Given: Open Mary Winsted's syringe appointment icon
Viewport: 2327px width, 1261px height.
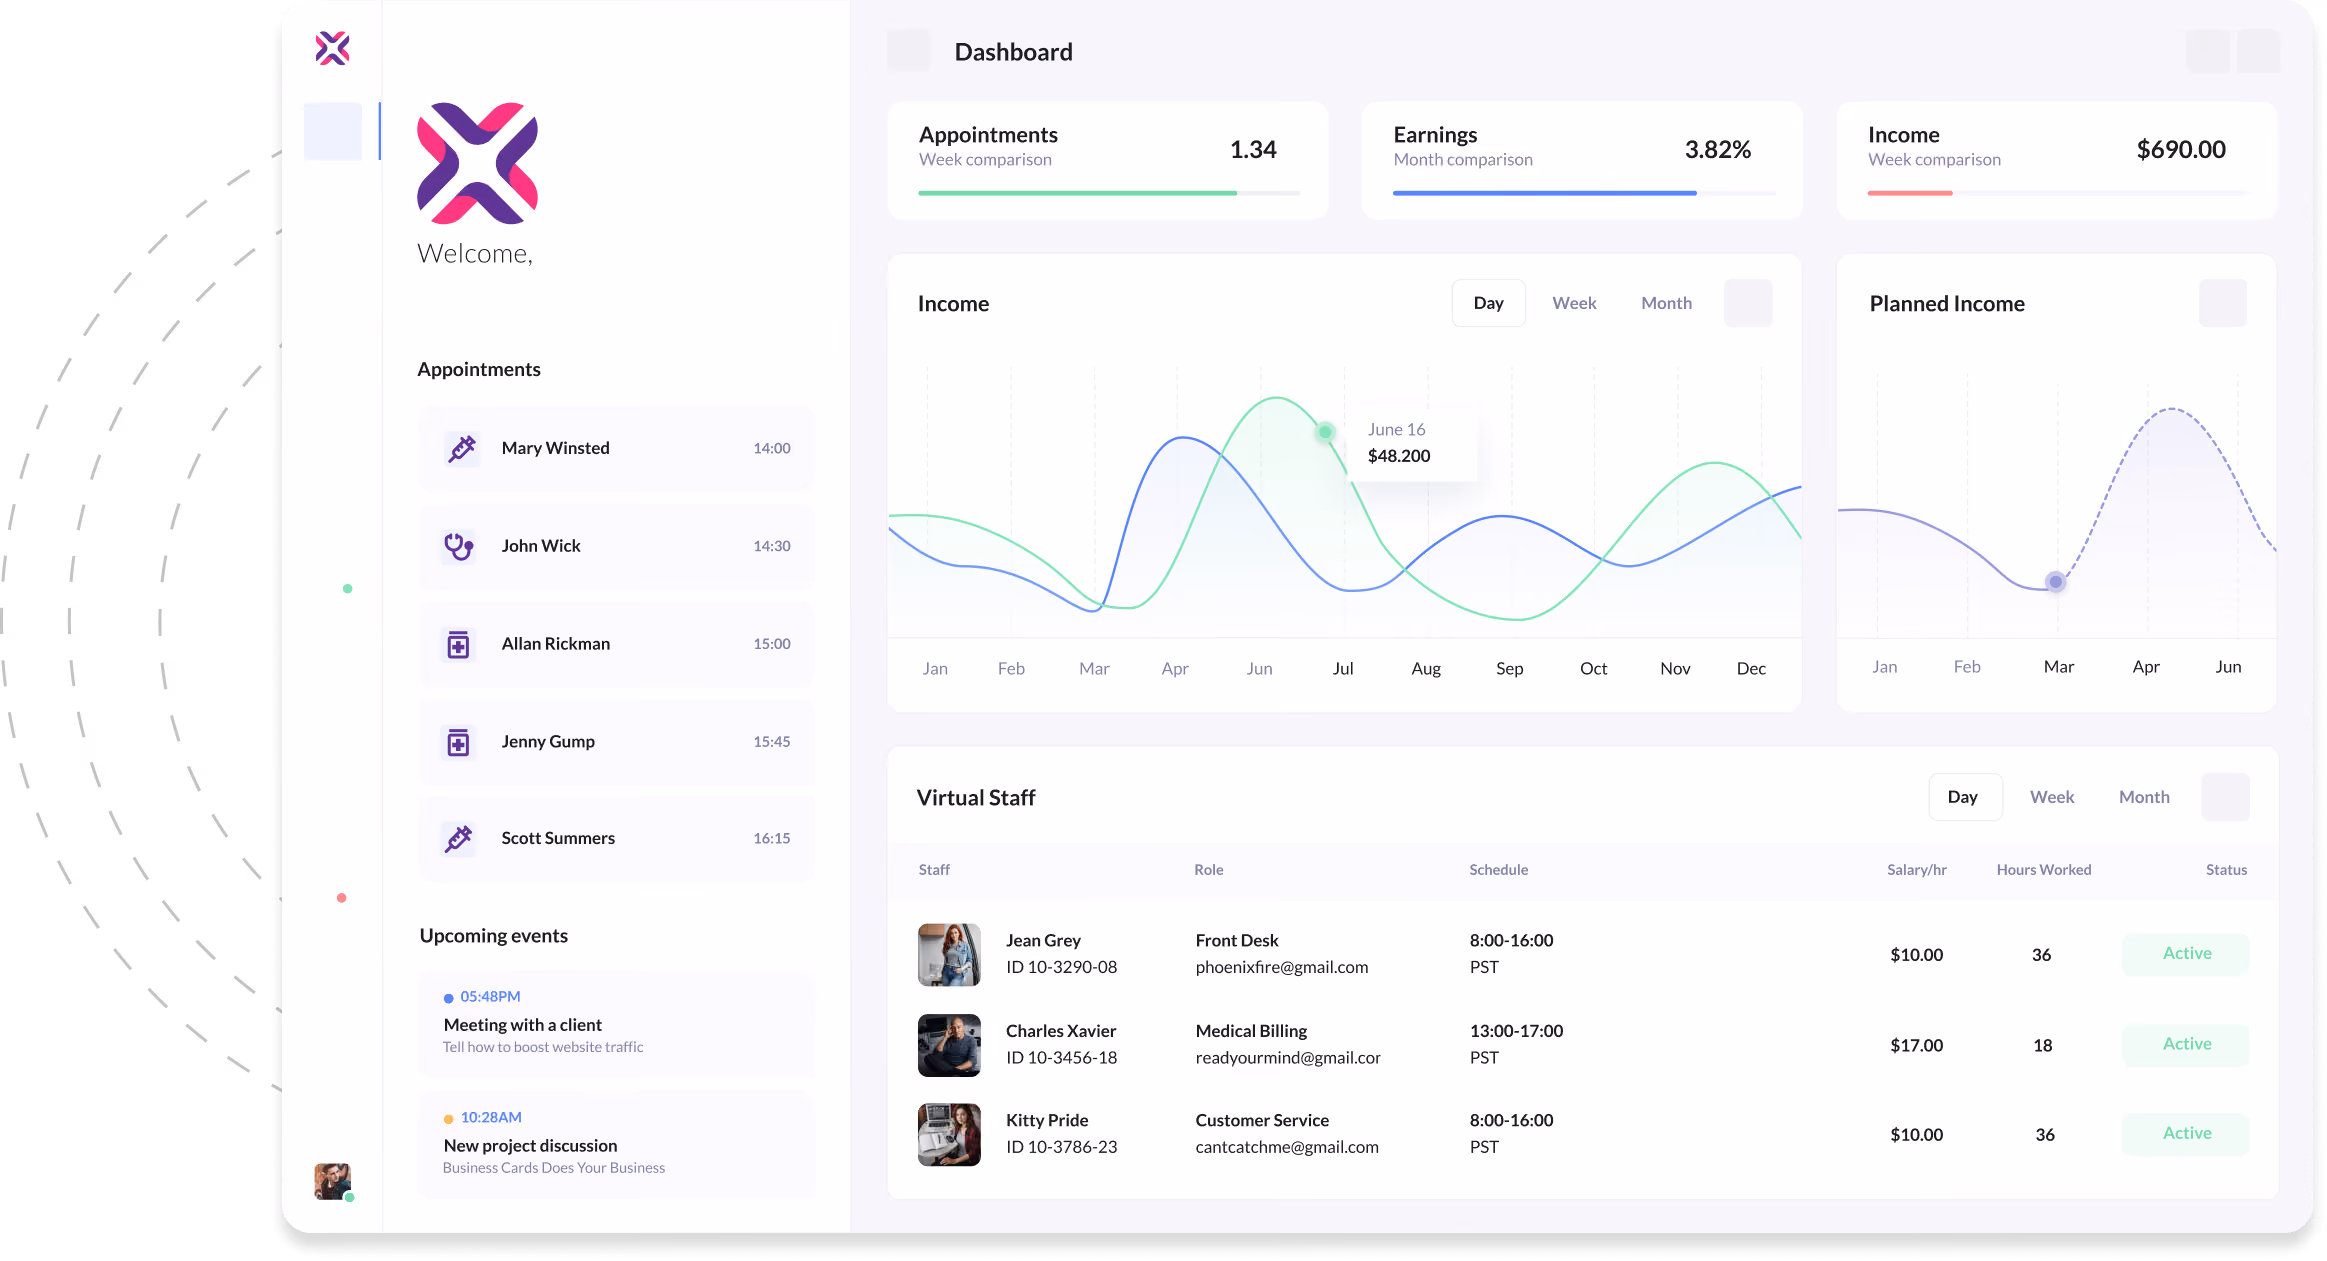Looking at the screenshot, I should coord(461,448).
